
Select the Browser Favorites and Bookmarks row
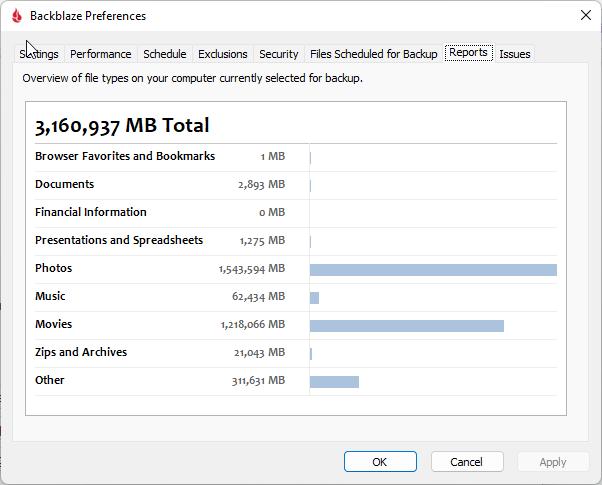pos(296,157)
